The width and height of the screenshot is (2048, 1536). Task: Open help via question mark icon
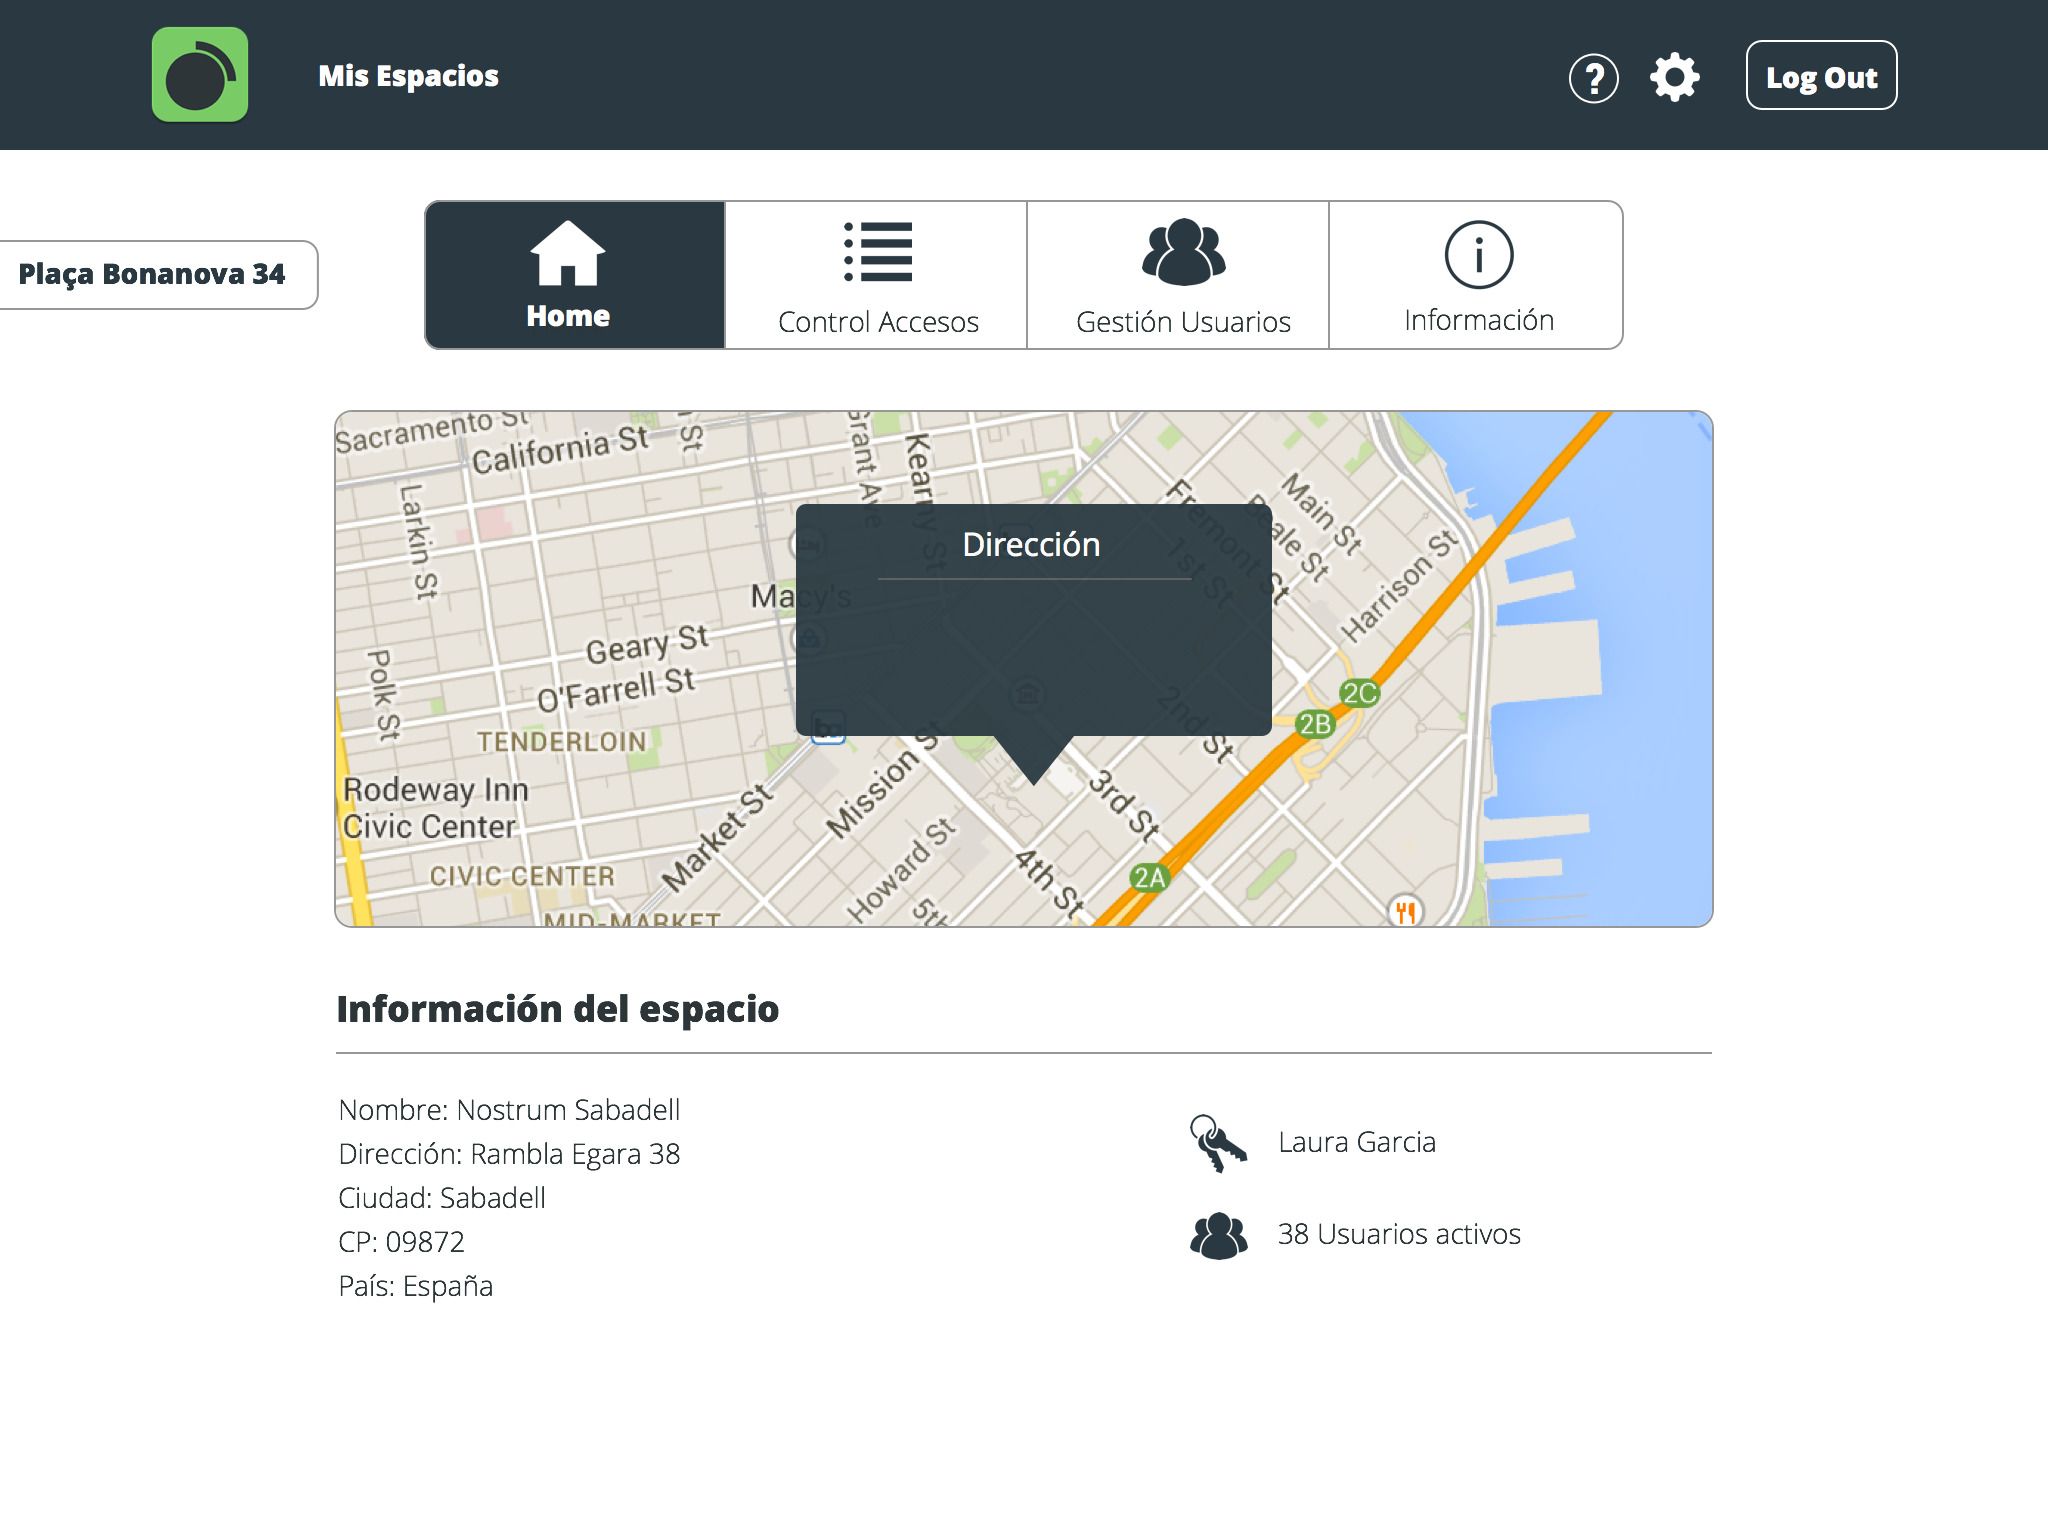tap(1593, 78)
